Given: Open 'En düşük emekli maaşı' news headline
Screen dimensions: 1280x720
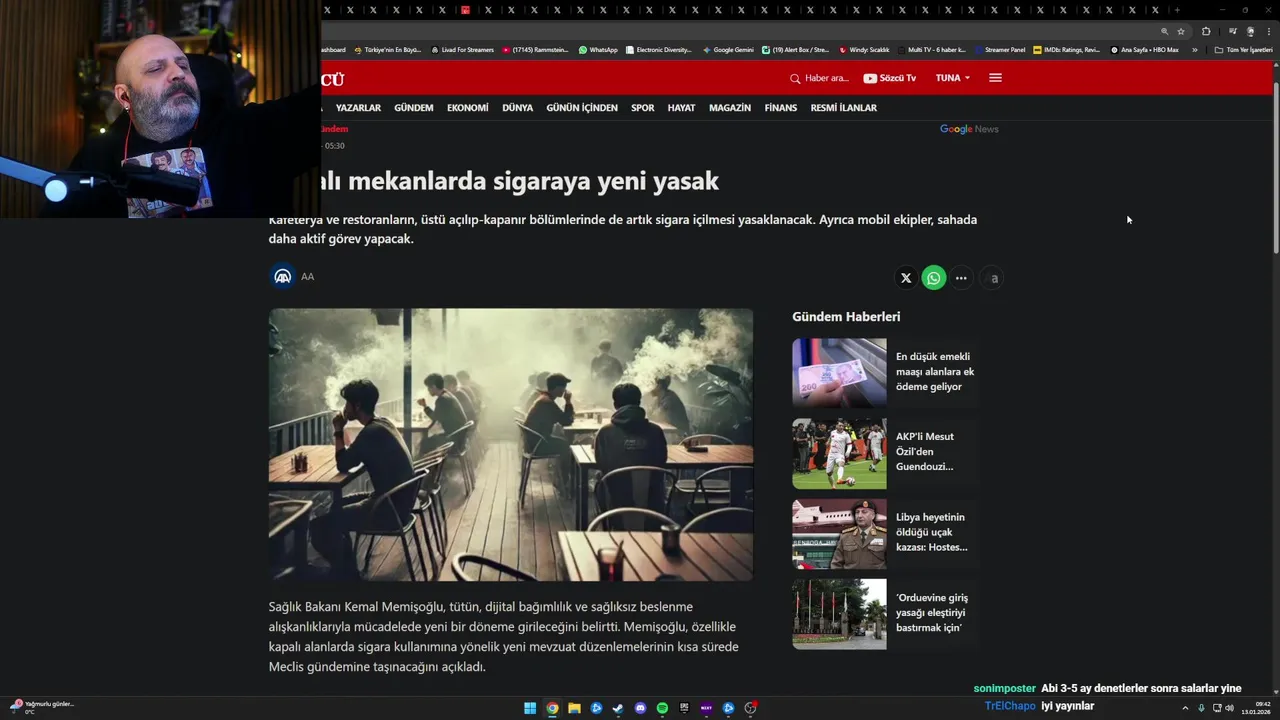Looking at the screenshot, I should pos(935,372).
